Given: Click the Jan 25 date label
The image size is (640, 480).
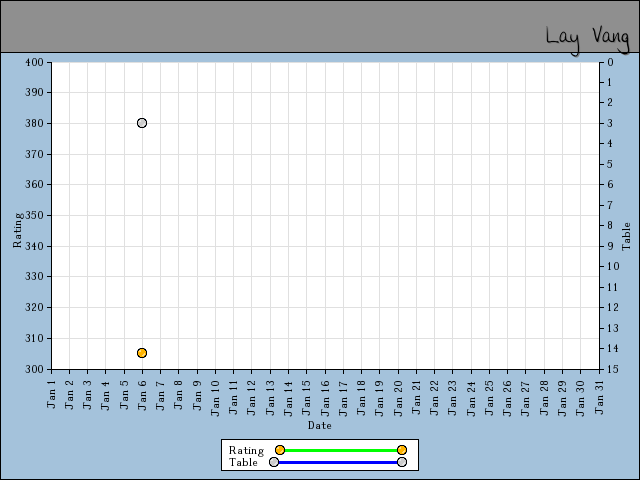Looking at the screenshot, I should point(489,398).
